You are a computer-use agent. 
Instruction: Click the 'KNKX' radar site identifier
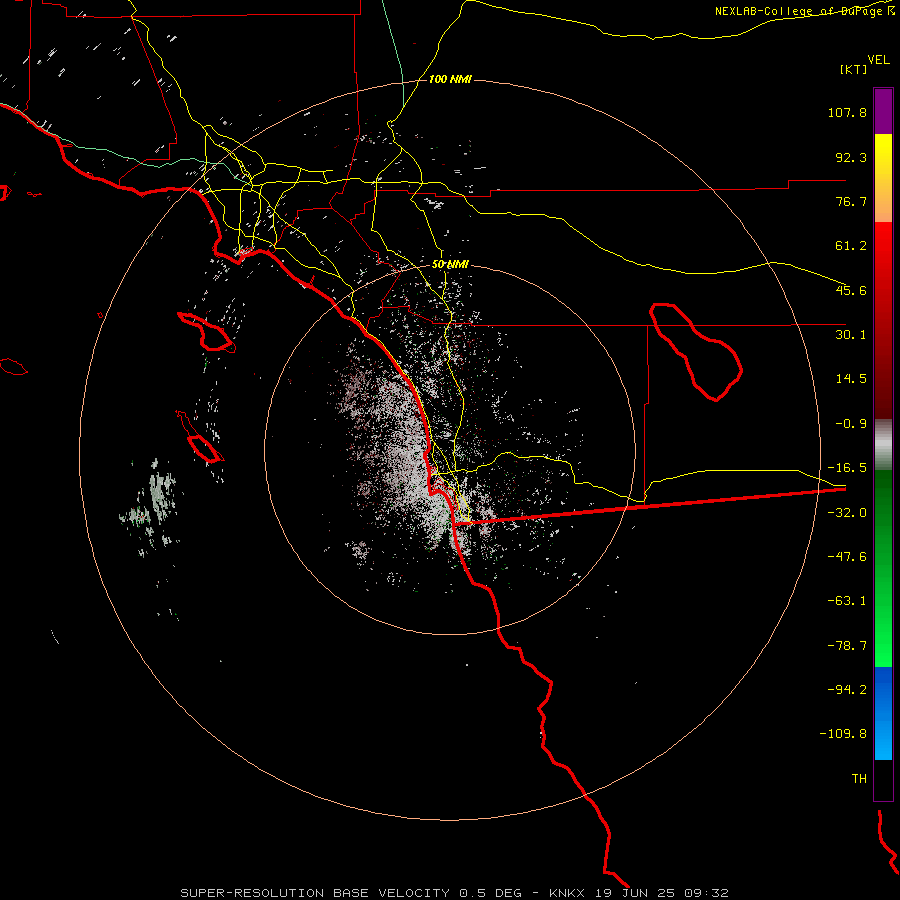567,893
